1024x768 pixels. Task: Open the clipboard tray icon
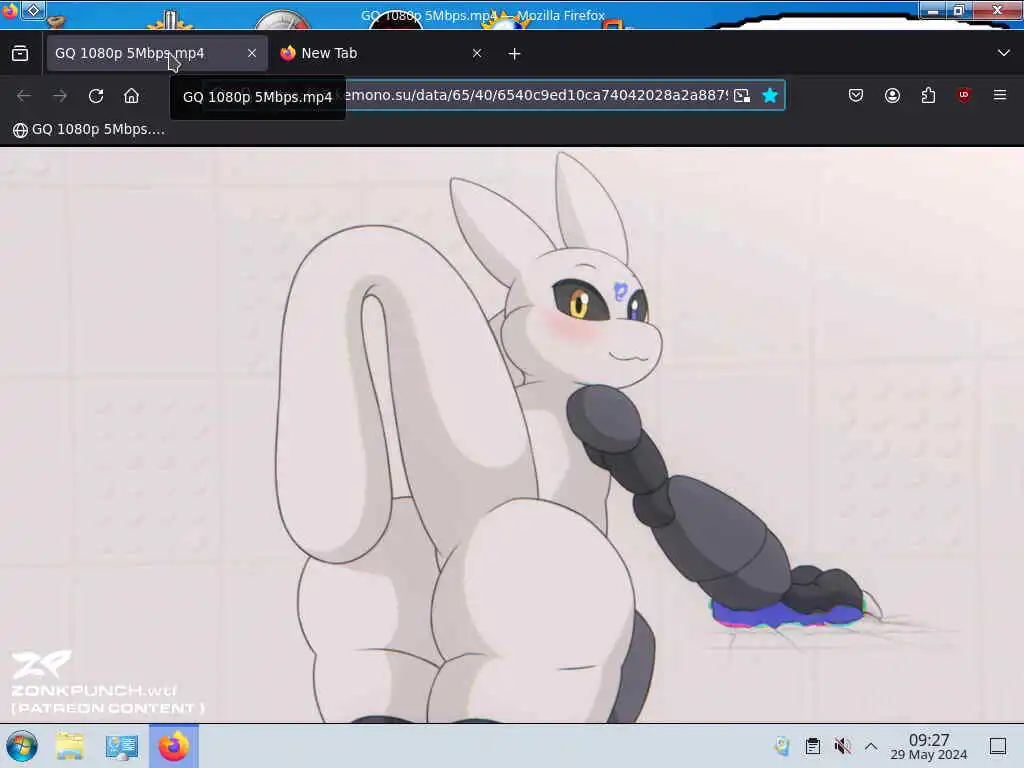(x=812, y=746)
